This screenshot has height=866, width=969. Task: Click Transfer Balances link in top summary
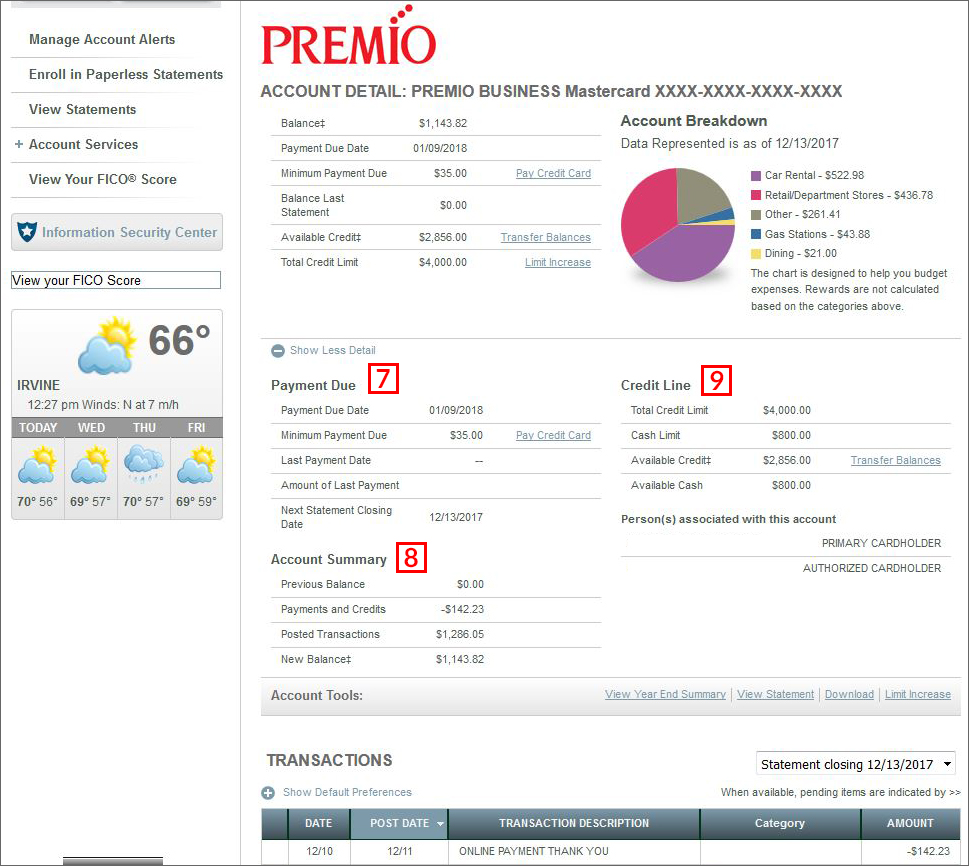546,237
